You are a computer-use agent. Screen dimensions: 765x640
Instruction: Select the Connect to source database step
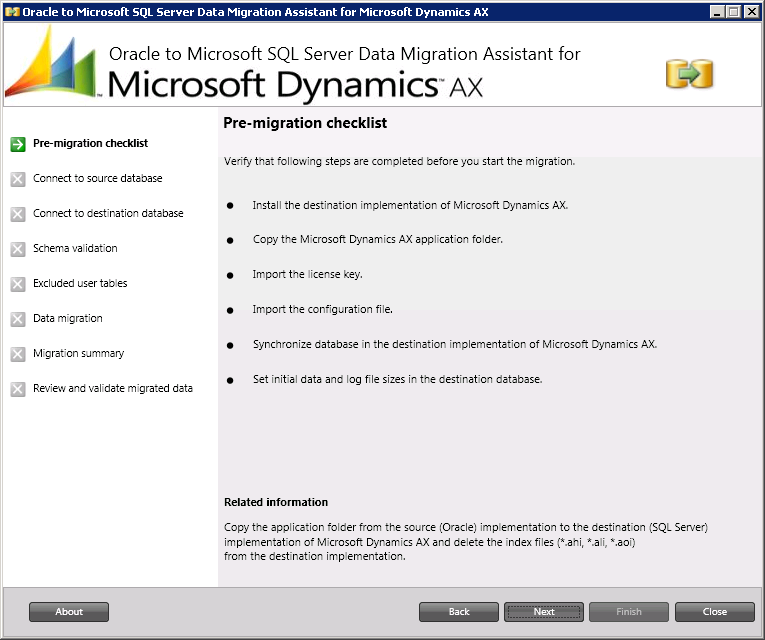coord(97,178)
